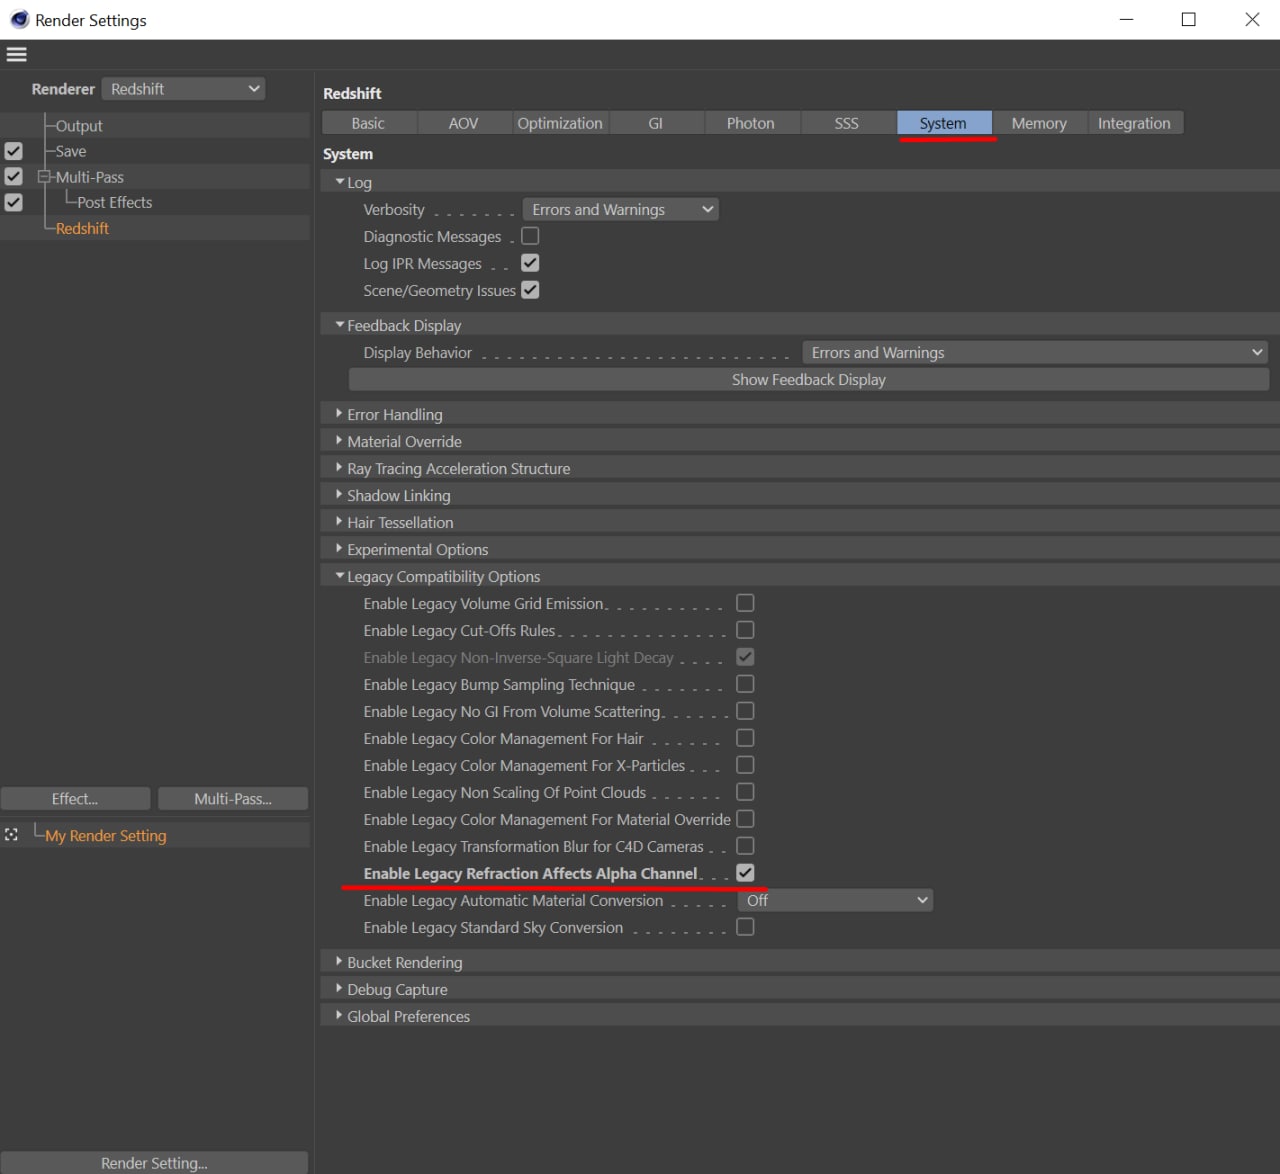This screenshot has height=1174, width=1280.
Task: Switch to the Basic tab
Action: point(368,123)
